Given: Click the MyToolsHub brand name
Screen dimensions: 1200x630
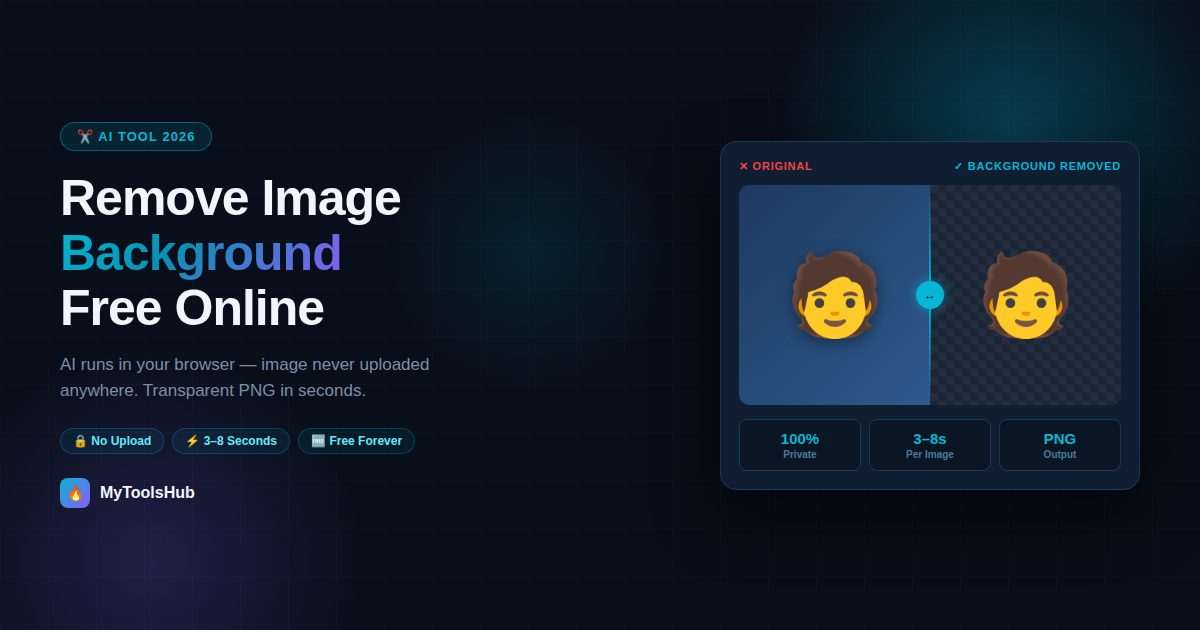Looking at the screenshot, I should tap(147, 493).
